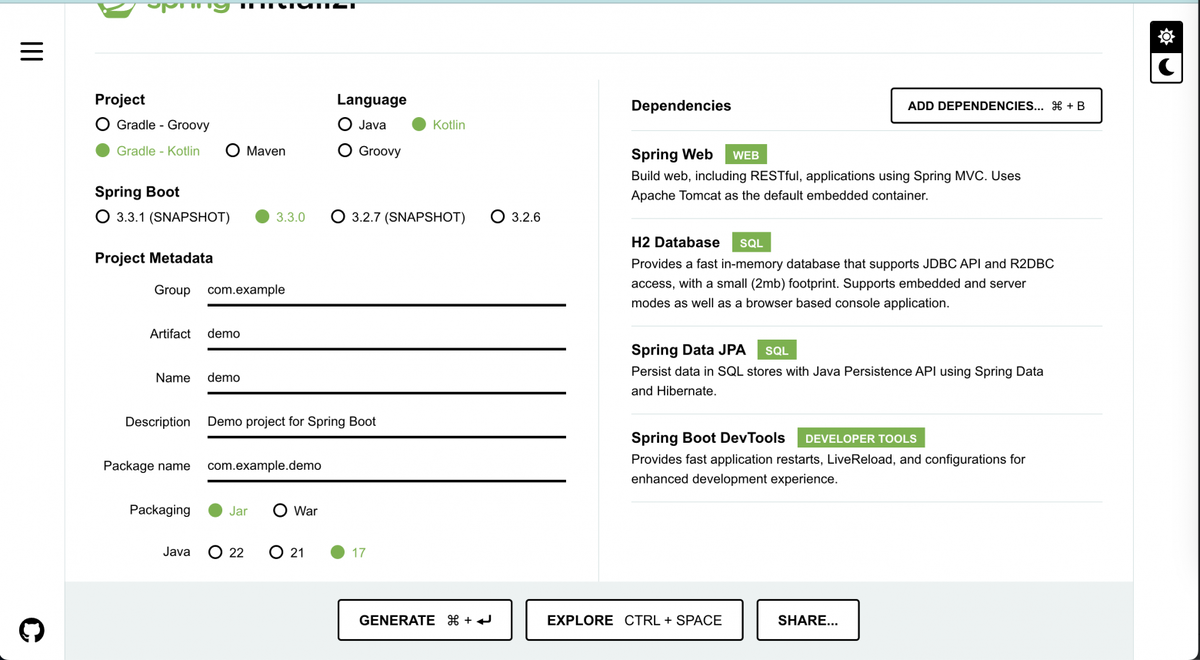
Task: Click the Project Metadata heading
Action: [154, 258]
